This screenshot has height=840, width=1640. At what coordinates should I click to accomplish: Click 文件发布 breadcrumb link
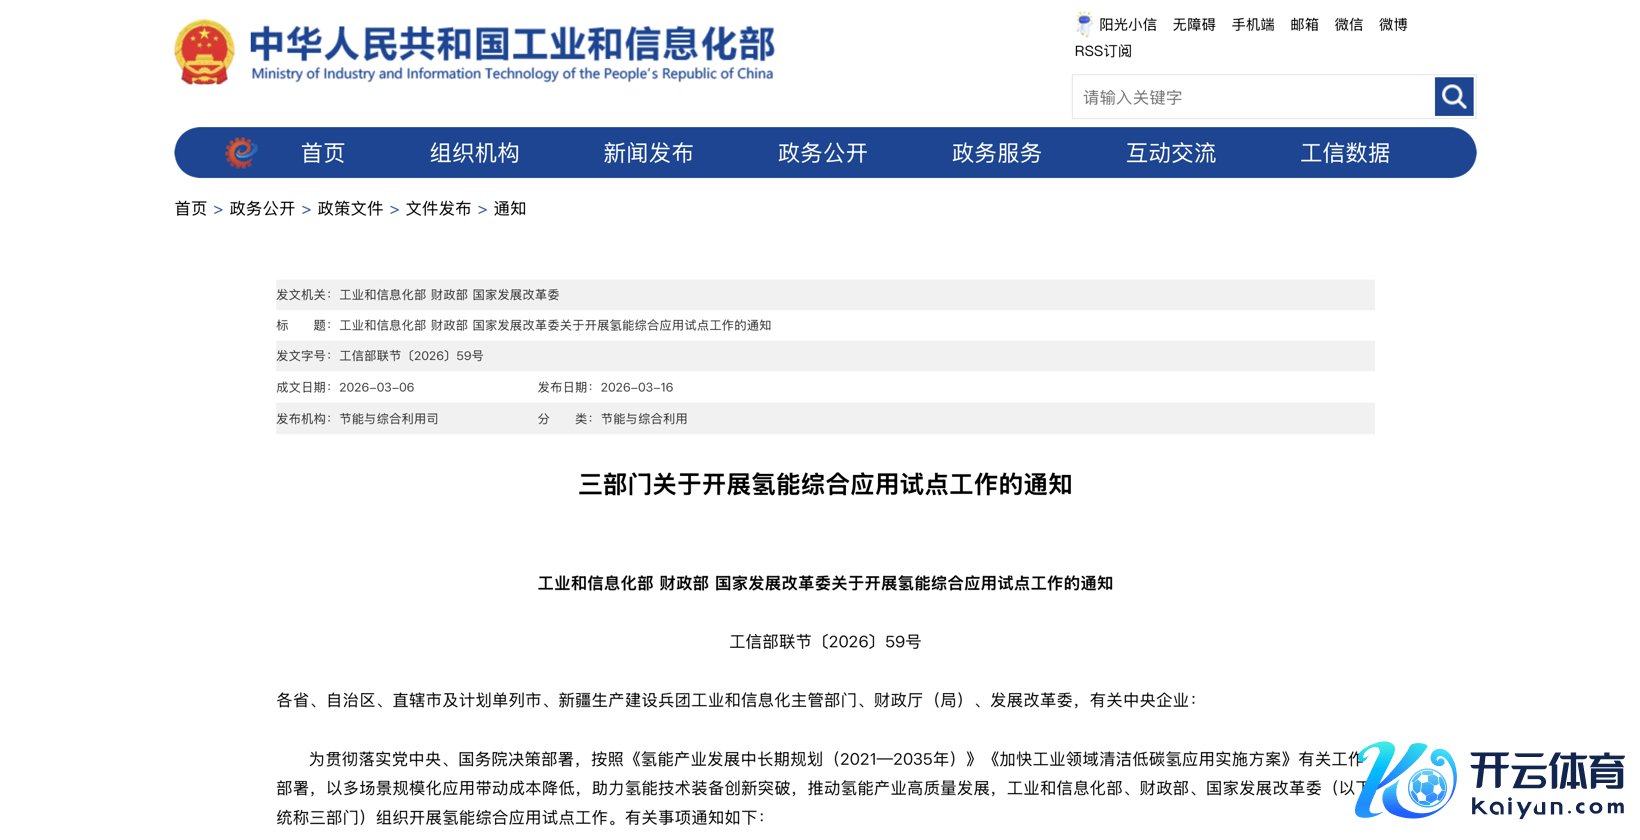(438, 208)
